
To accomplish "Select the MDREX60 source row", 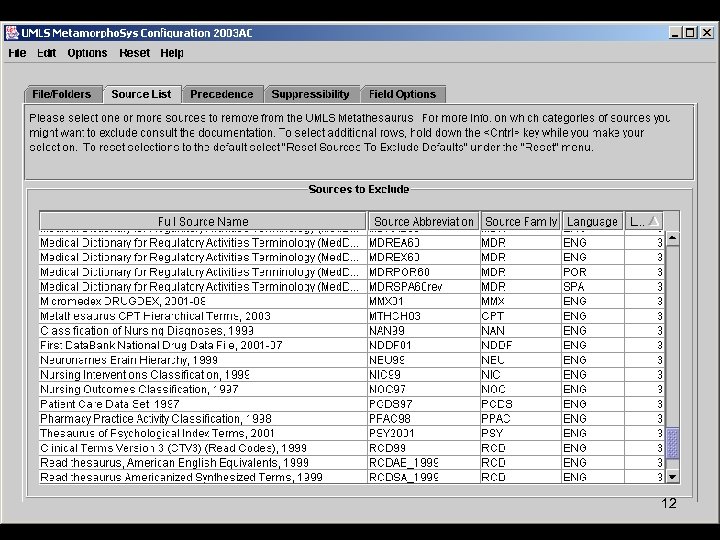I will tap(352, 257).
